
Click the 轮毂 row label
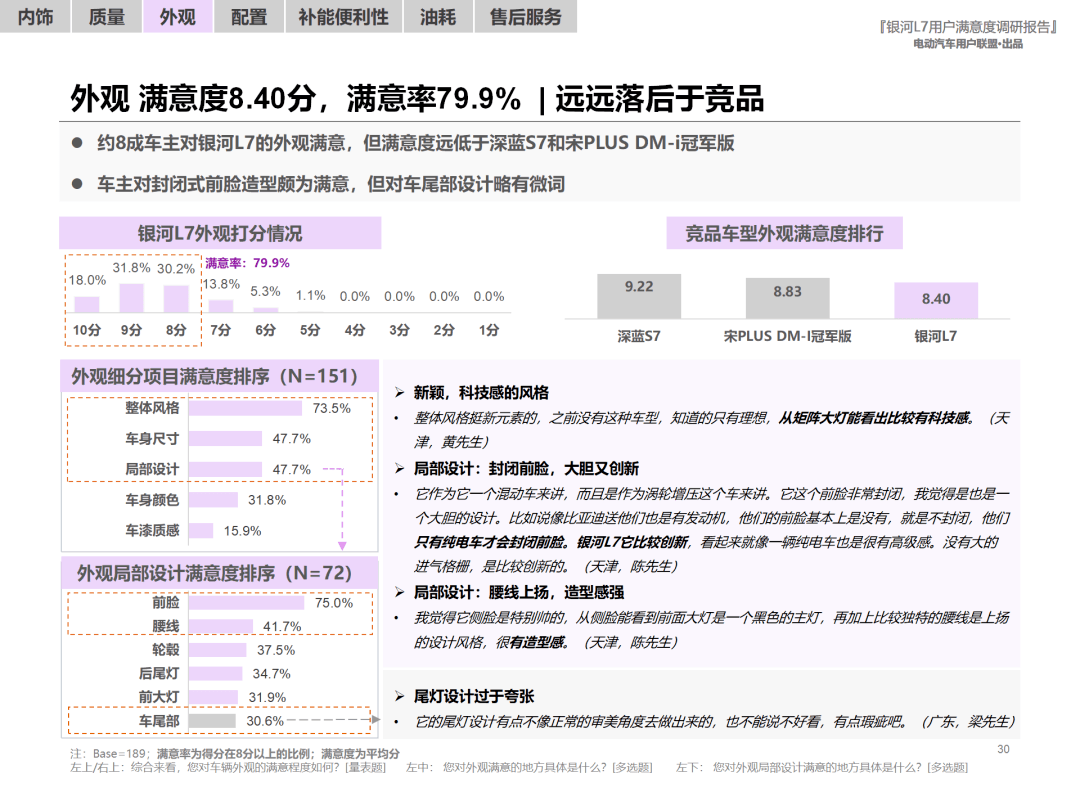pyautogui.click(x=165, y=650)
